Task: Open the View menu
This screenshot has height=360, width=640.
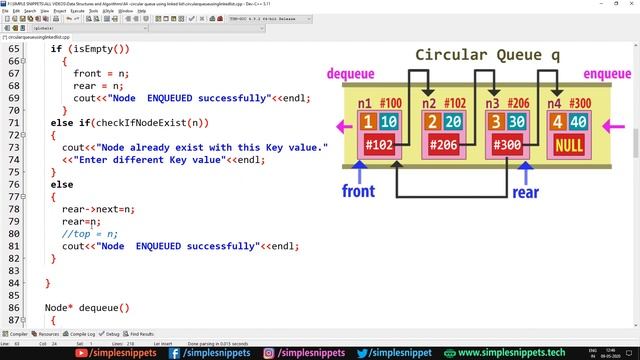Action: [x=45, y=11]
